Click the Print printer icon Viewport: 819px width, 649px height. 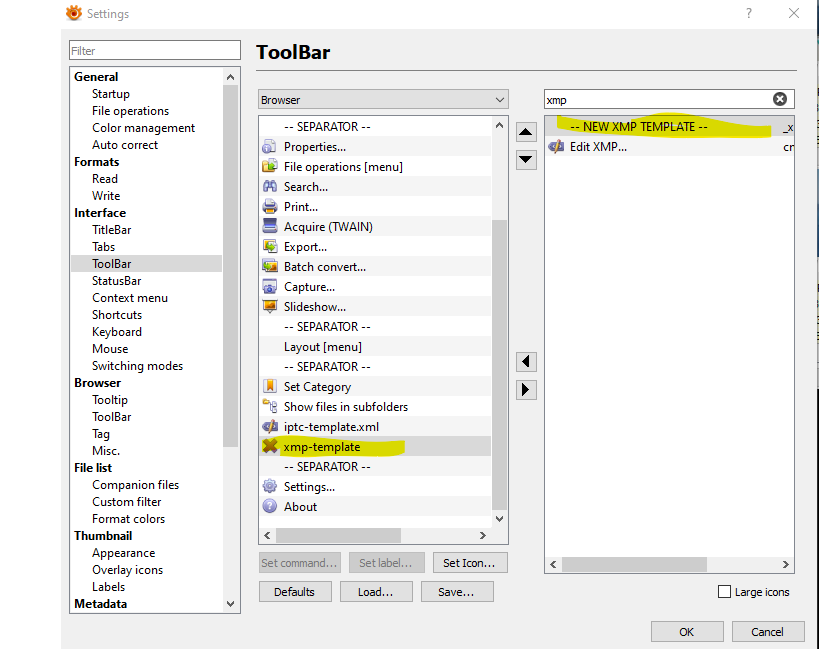coord(270,207)
